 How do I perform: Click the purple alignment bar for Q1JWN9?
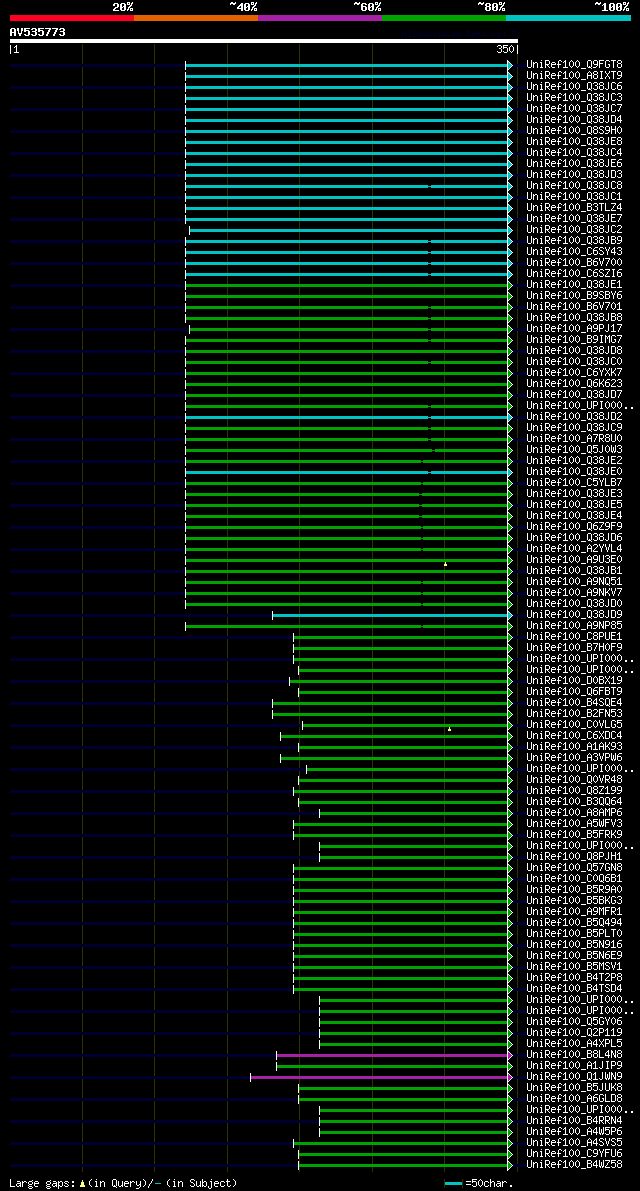[x=380, y=1077]
